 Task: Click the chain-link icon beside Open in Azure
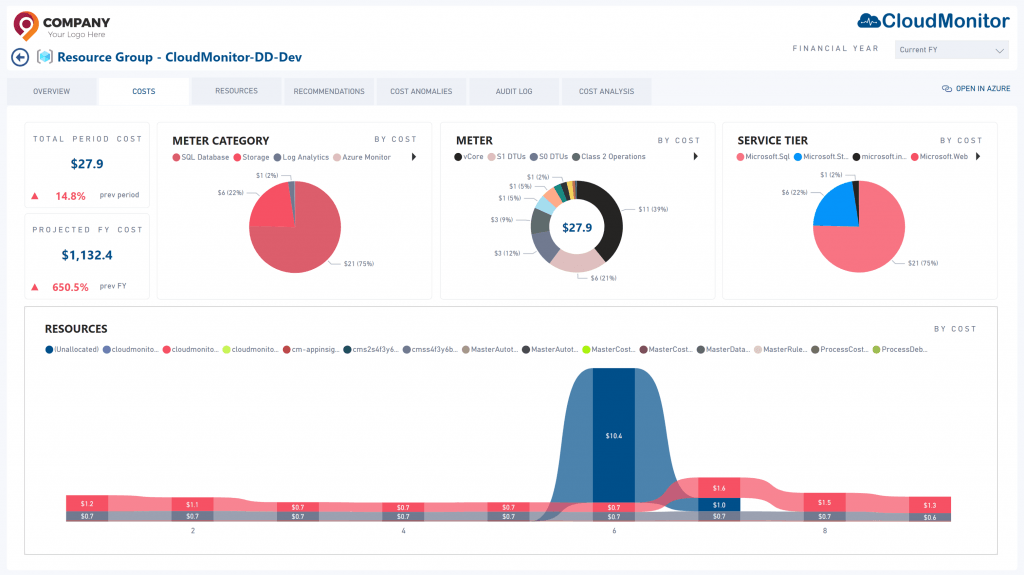(x=946, y=88)
